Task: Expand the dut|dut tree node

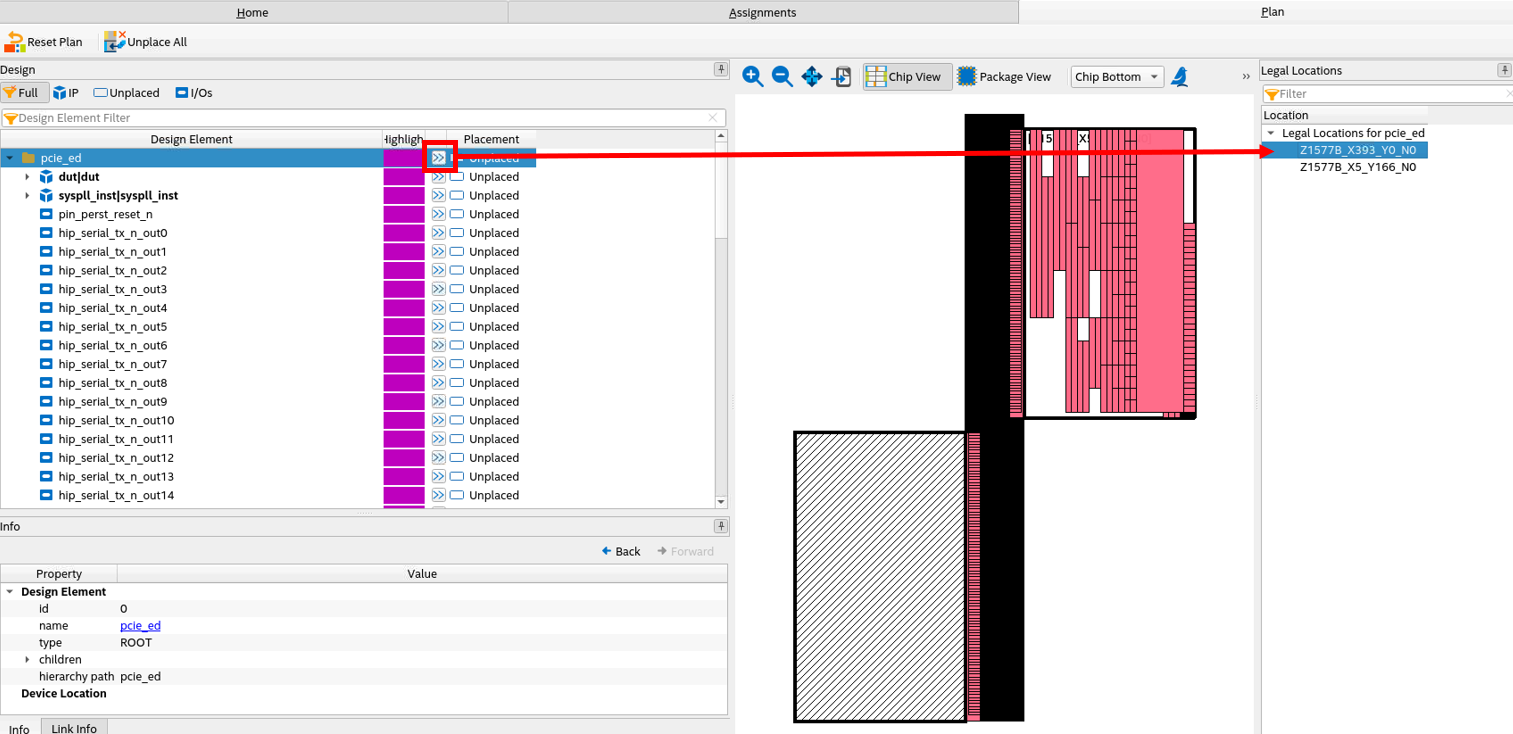Action: [x=28, y=177]
